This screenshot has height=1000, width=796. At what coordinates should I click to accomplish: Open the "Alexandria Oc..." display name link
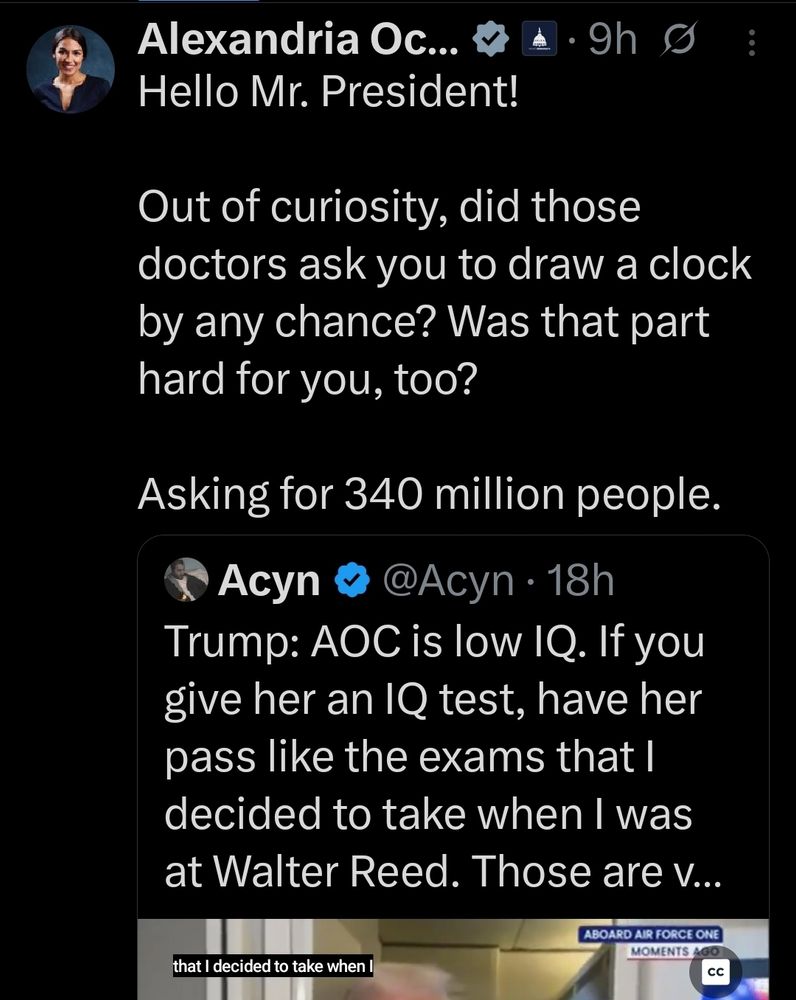pyautogui.click(x=300, y=41)
